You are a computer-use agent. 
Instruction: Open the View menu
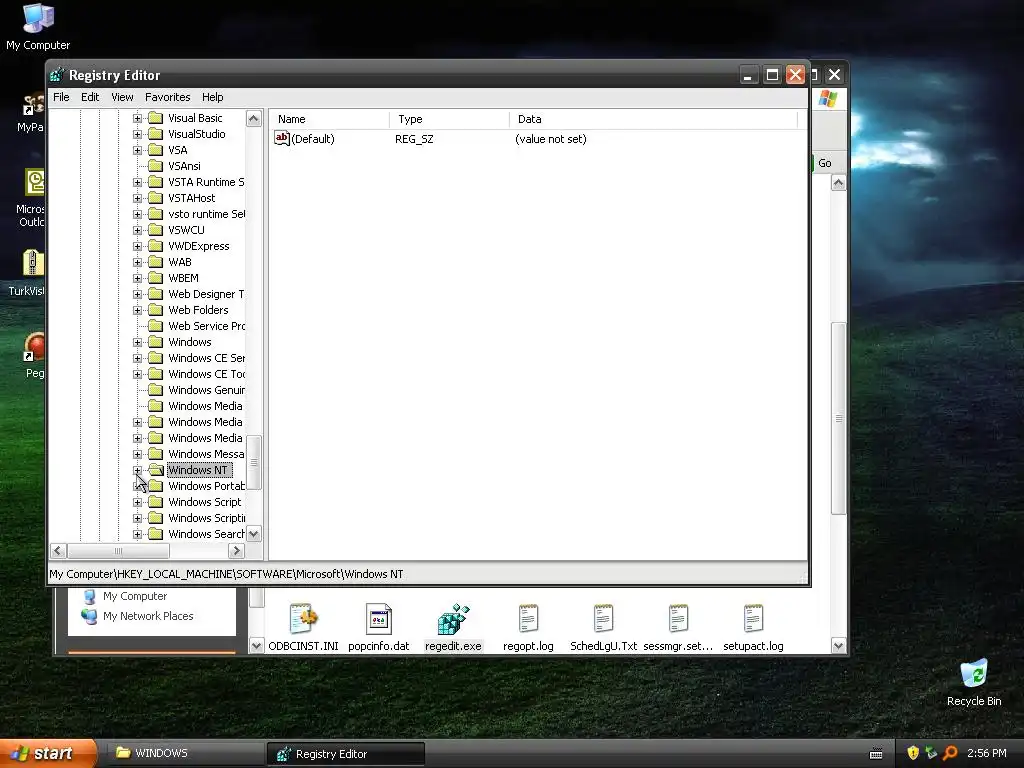pos(122,97)
